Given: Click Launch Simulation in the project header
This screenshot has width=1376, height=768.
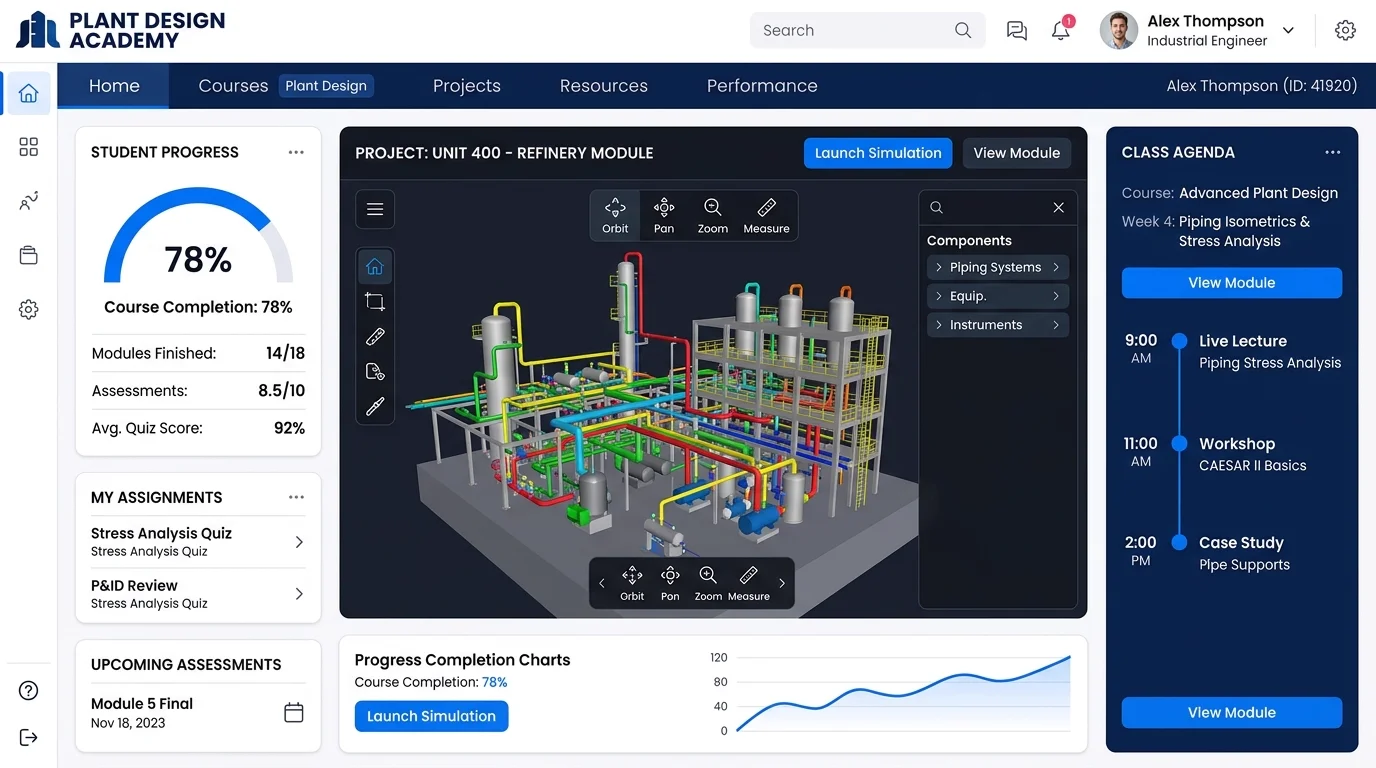Looking at the screenshot, I should (x=878, y=153).
